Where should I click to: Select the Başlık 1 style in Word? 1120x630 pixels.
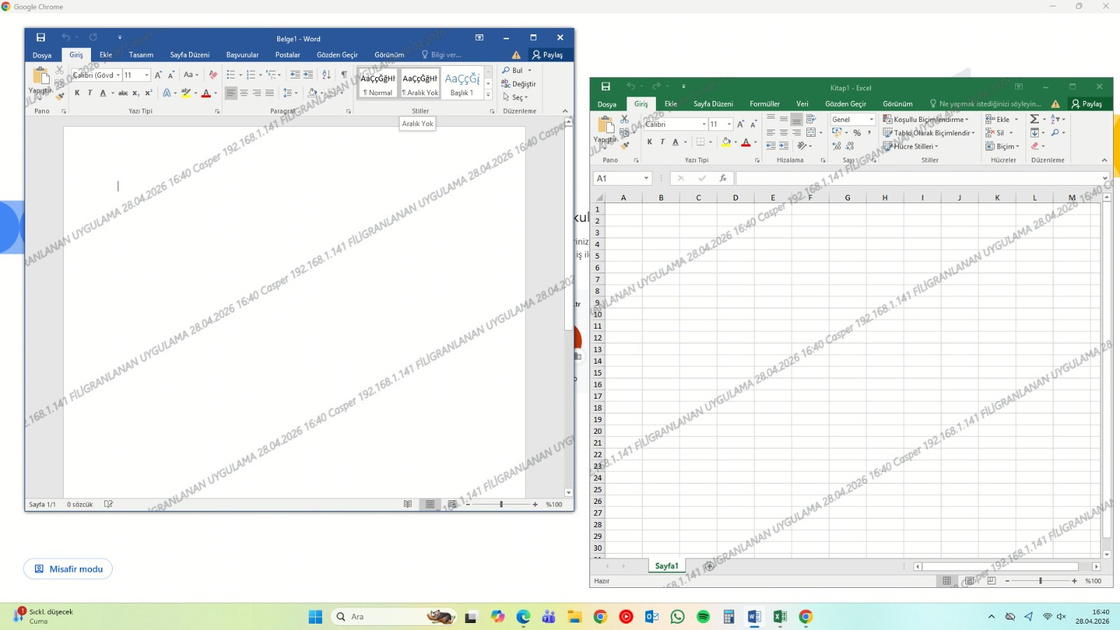(x=461, y=84)
